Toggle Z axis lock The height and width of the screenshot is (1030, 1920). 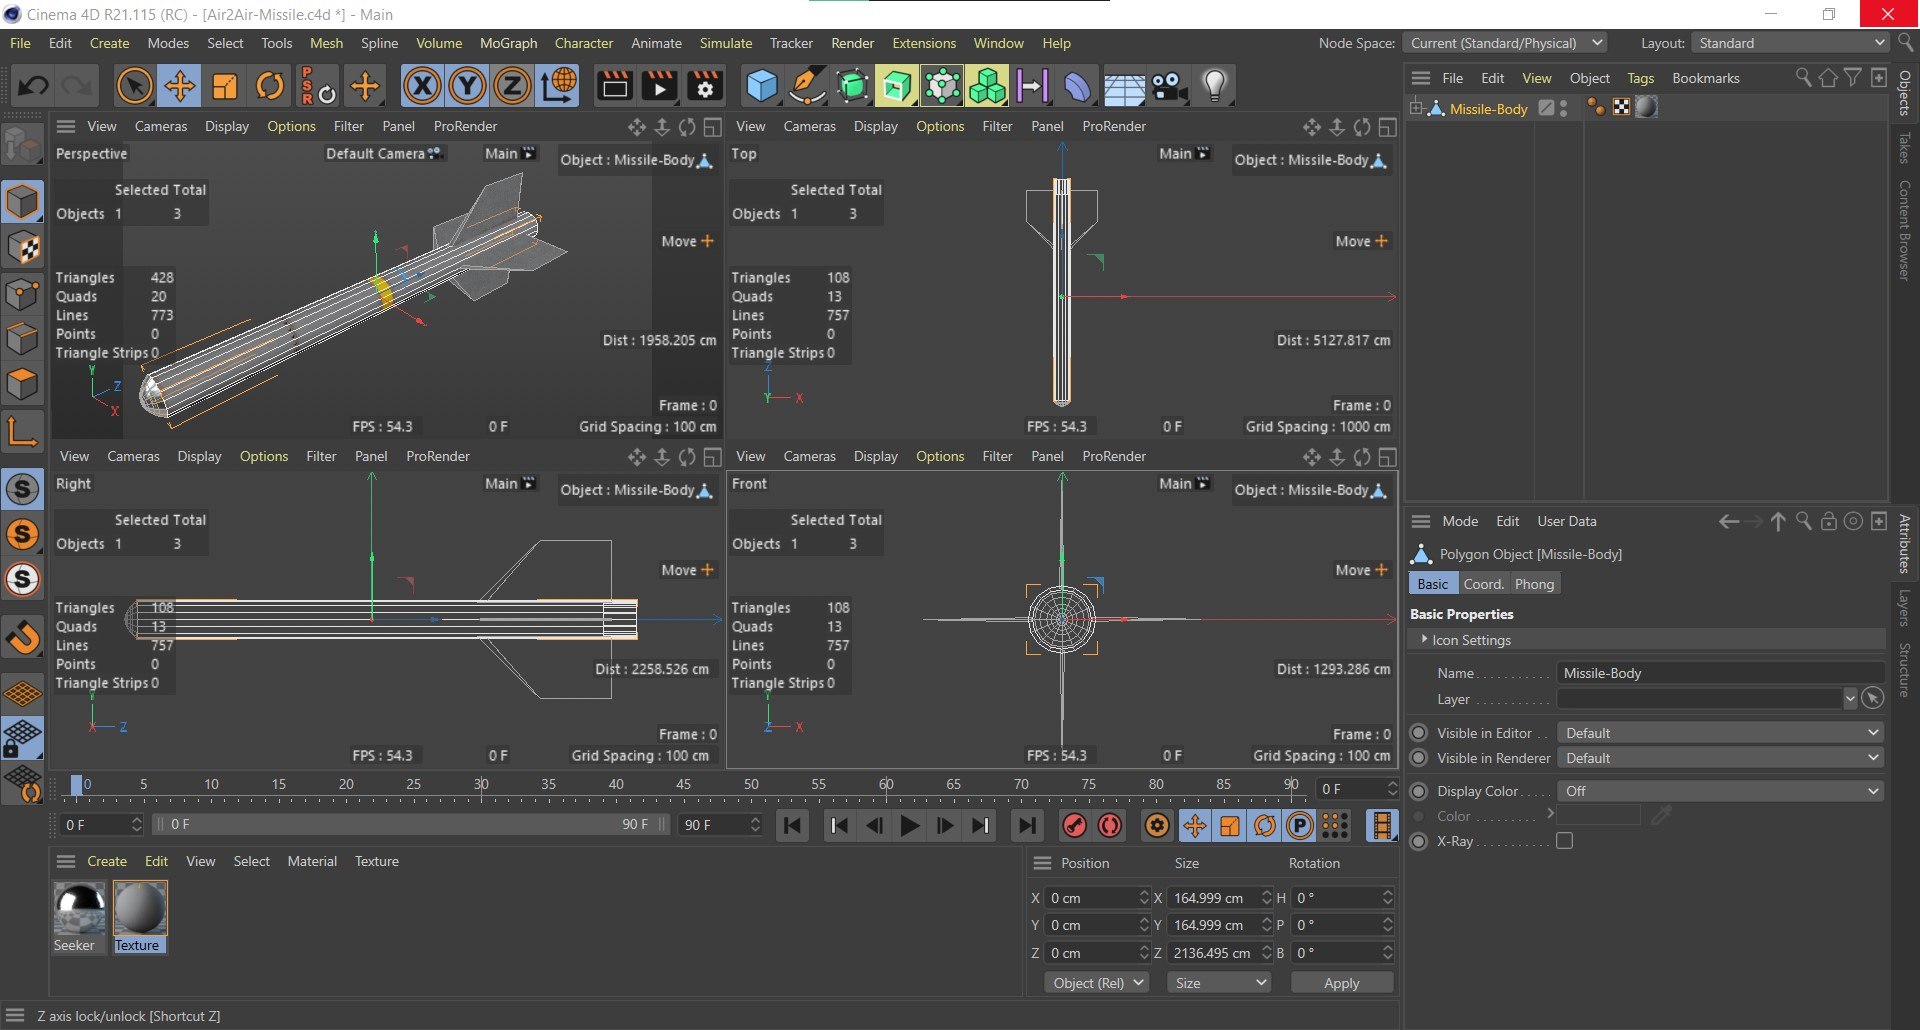[512, 87]
